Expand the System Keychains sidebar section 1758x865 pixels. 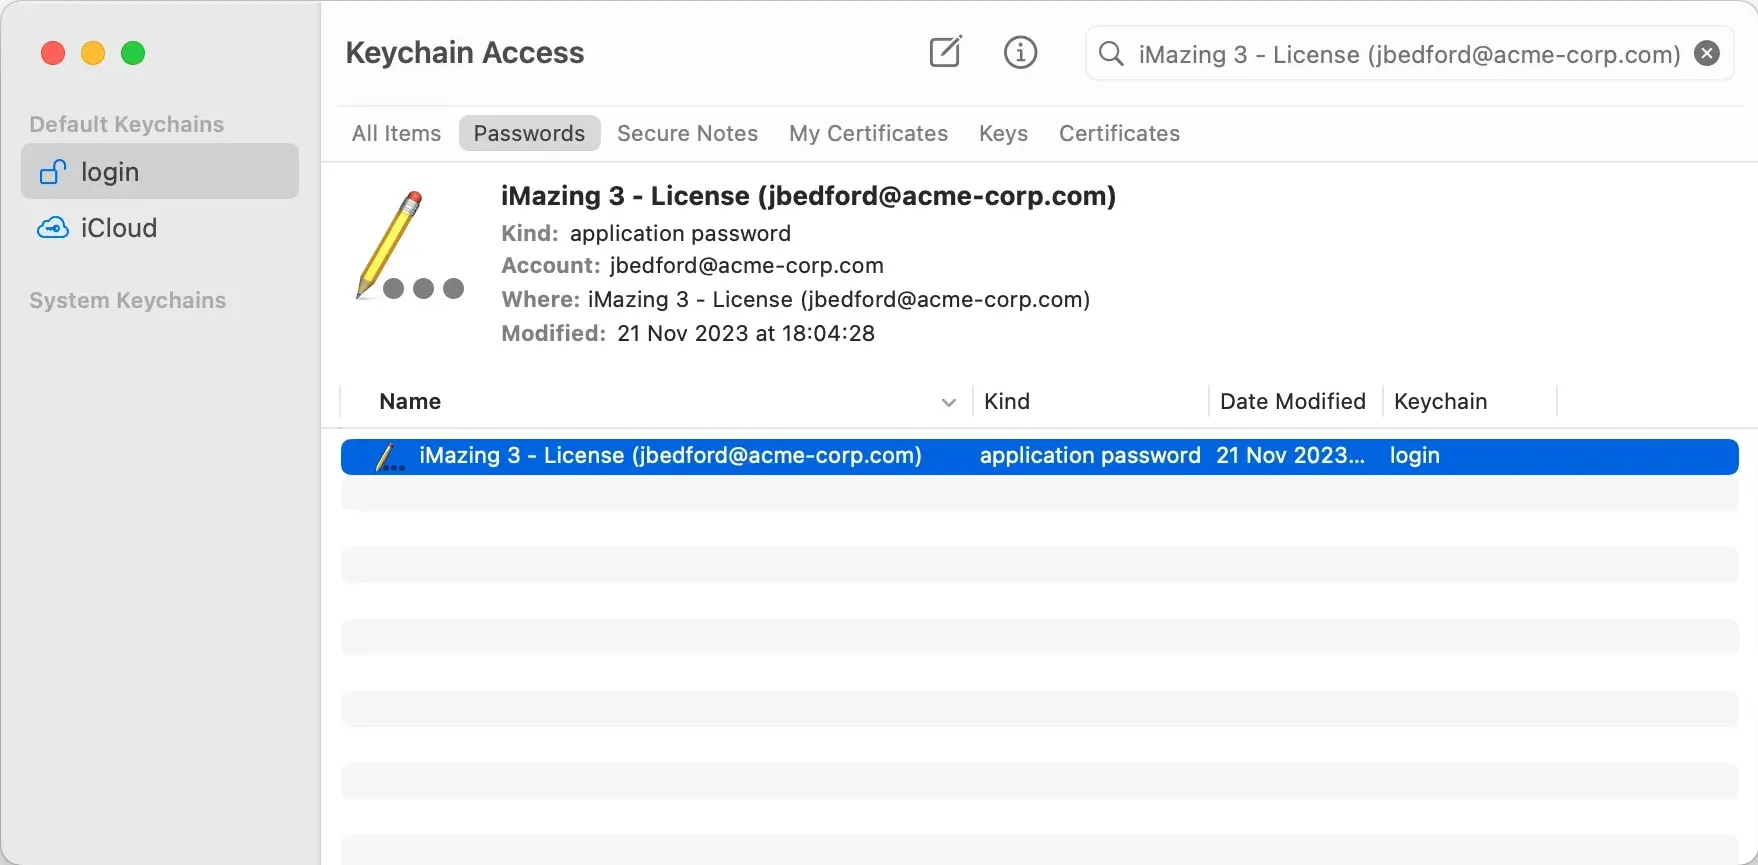click(x=128, y=300)
